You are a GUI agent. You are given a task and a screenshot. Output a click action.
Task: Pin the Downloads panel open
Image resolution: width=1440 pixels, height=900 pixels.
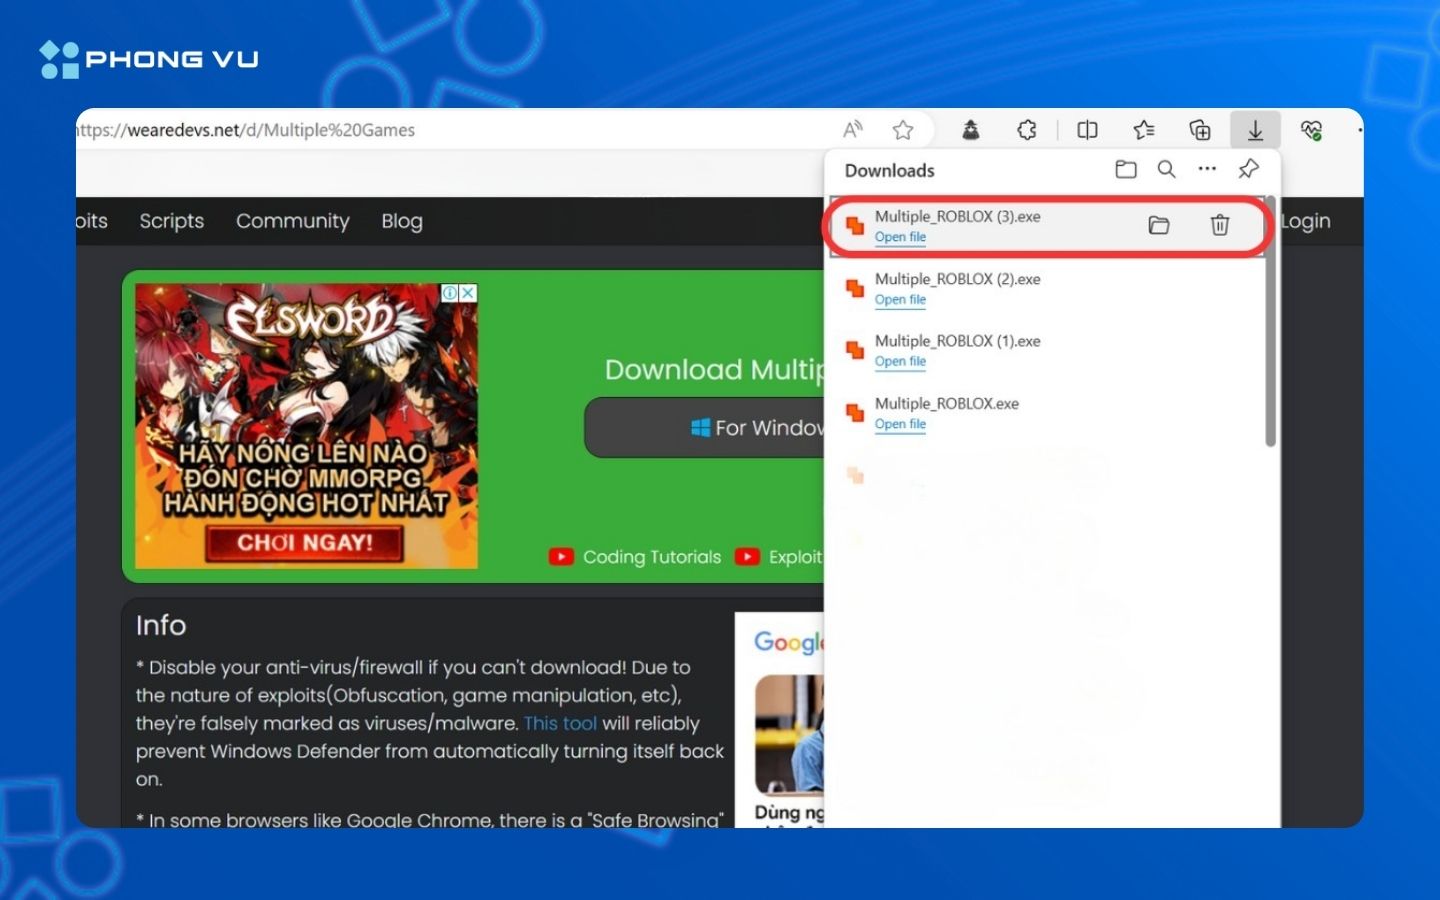pyautogui.click(x=1247, y=169)
